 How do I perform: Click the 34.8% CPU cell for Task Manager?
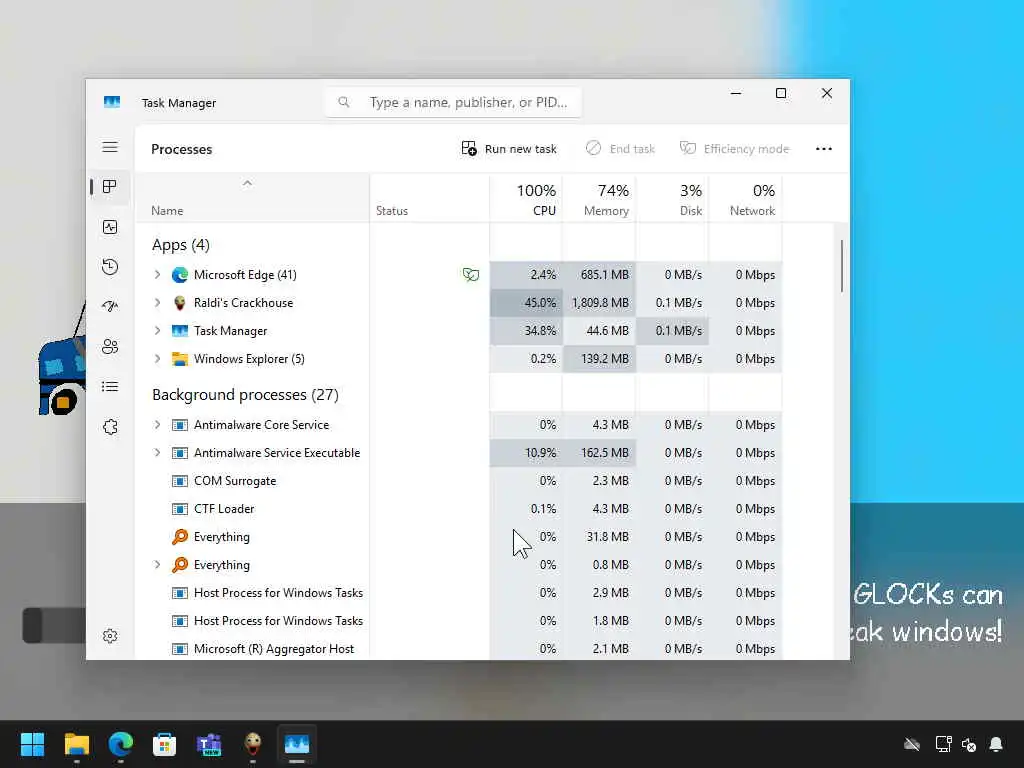[526, 331]
